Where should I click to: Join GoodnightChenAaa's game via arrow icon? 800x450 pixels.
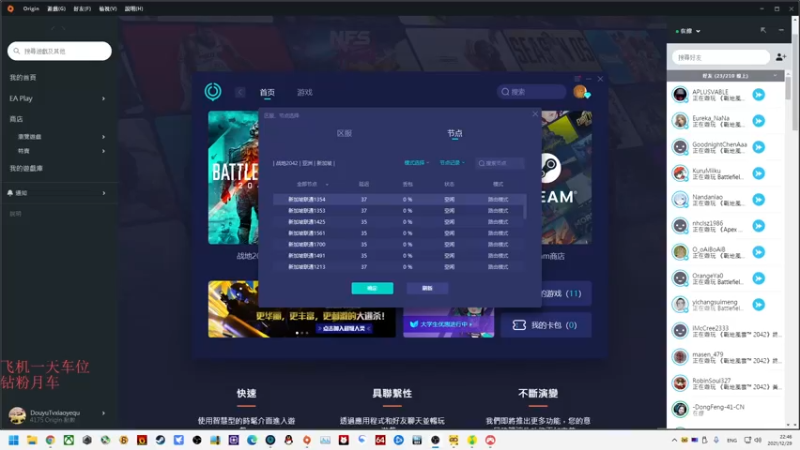(759, 147)
